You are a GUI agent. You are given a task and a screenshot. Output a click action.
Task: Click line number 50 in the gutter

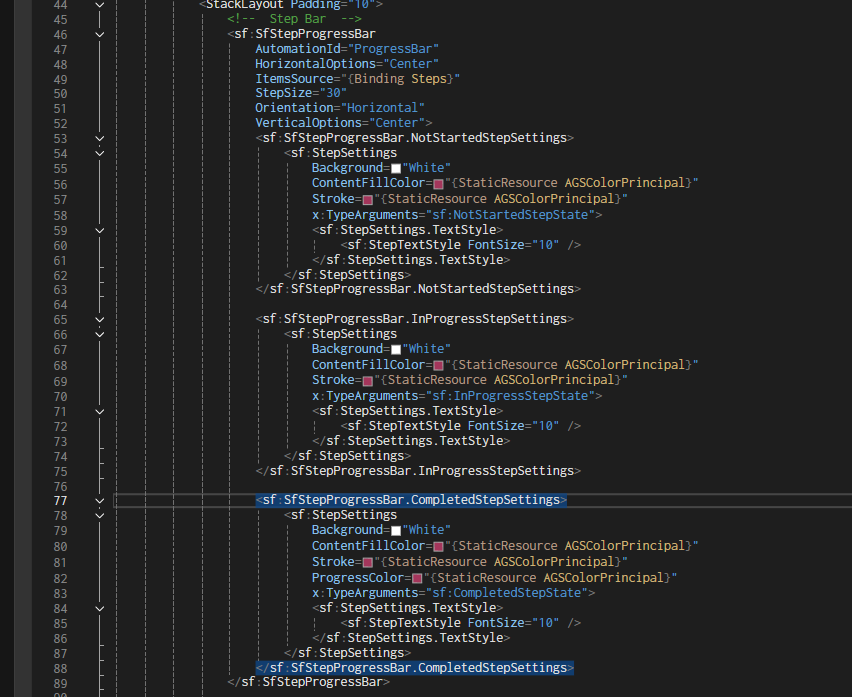59,93
